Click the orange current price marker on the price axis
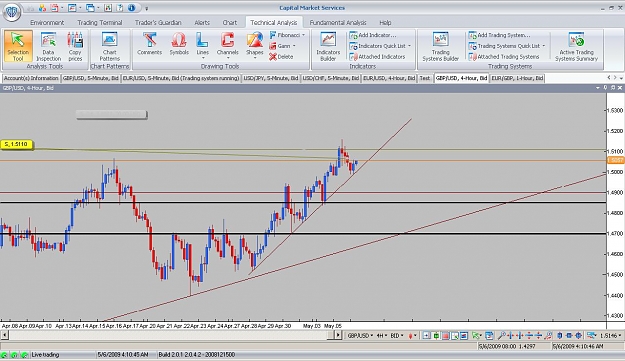The height and width of the screenshot is (361, 625). (x=616, y=160)
